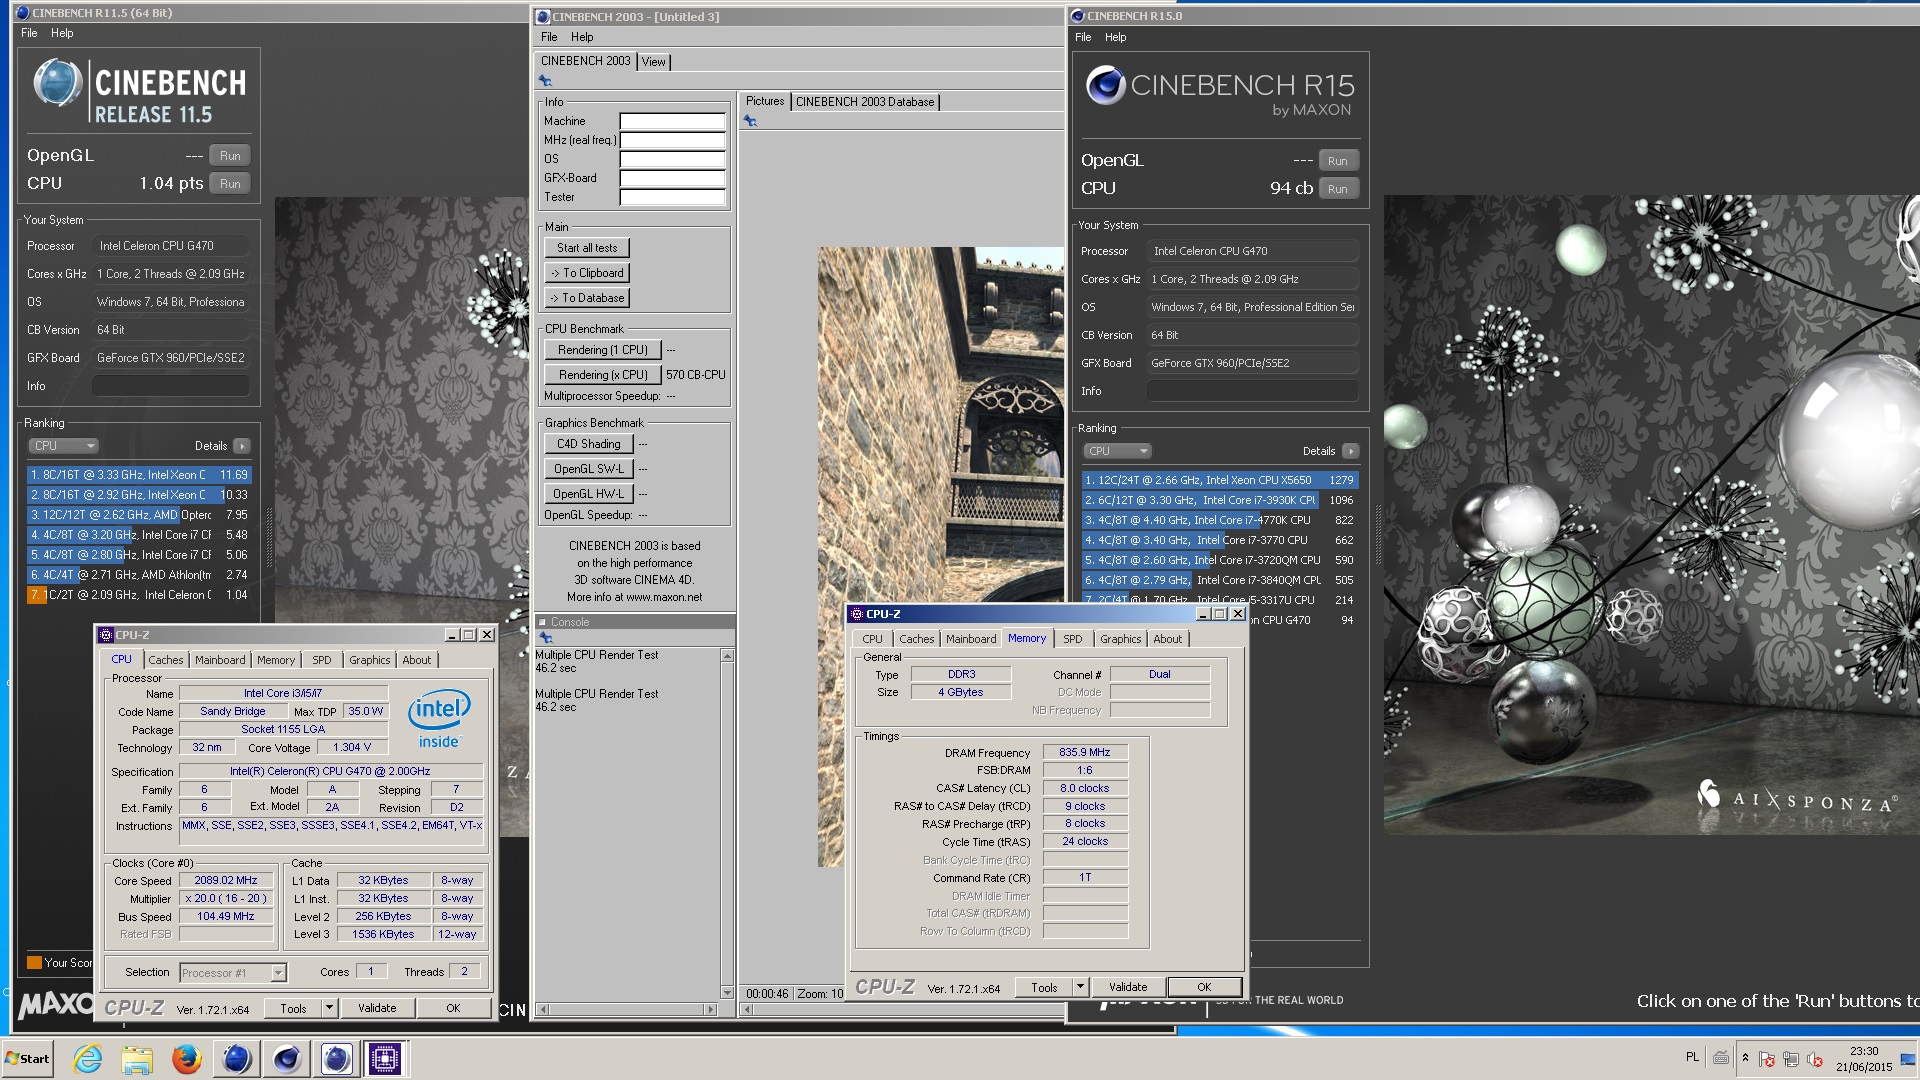Open the Caches tab in CPU-Z CPU window

click(166, 660)
